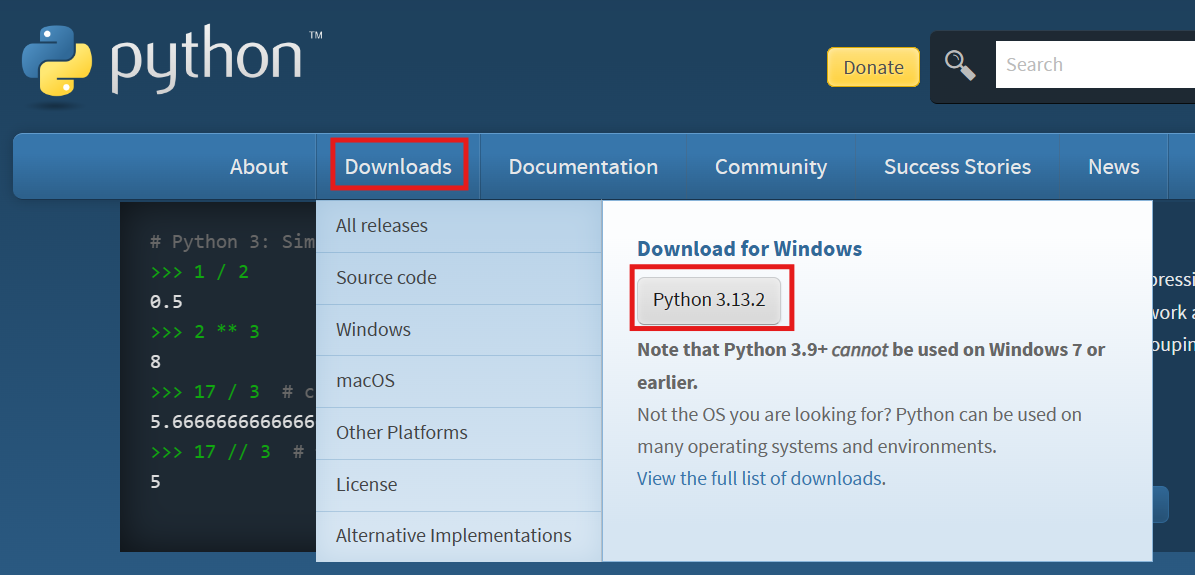Viewport: 1195px width, 575px height.
Task: Focus the Search input field
Action: [x=1095, y=65]
